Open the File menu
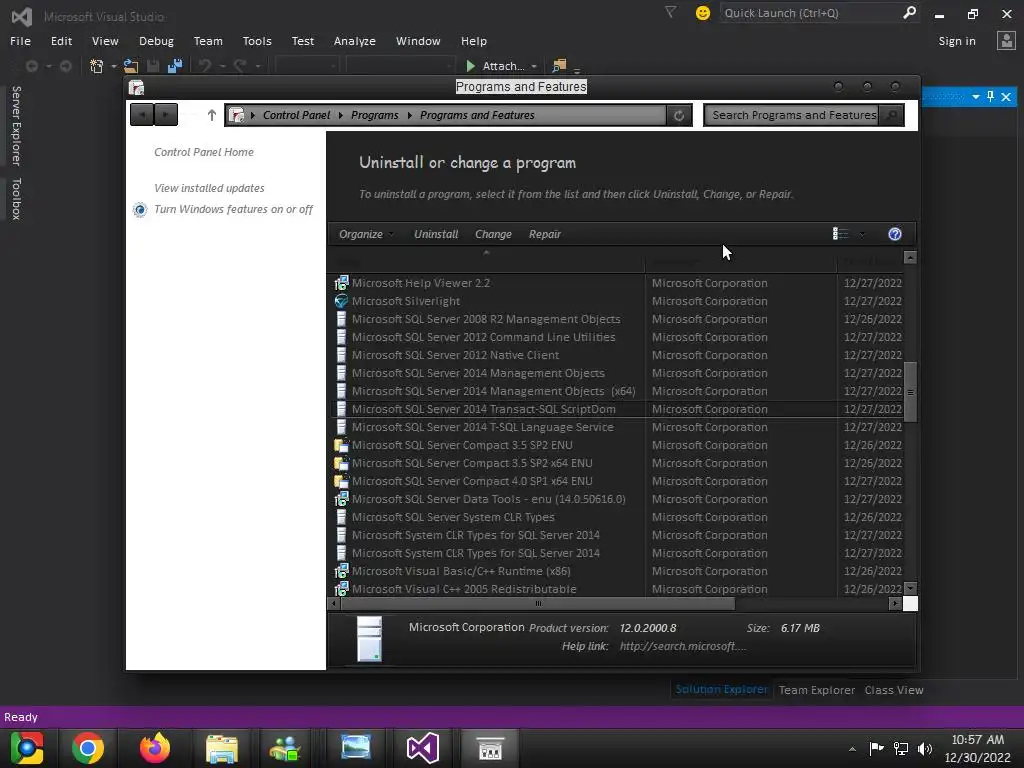Image resolution: width=1024 pixels, height=768 pixels. (x=20, y=41)
